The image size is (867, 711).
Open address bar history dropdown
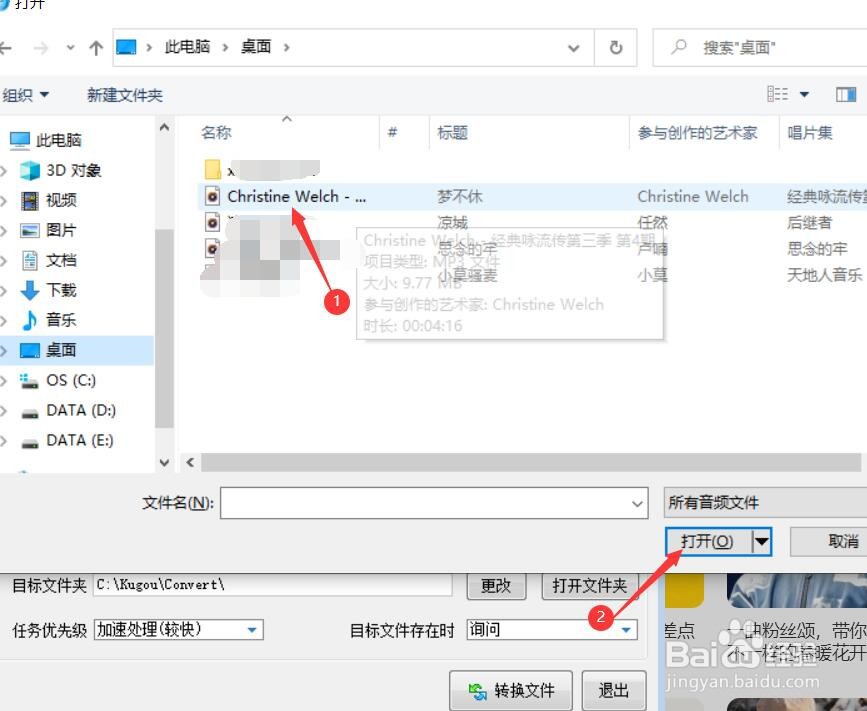coord(573,48)
